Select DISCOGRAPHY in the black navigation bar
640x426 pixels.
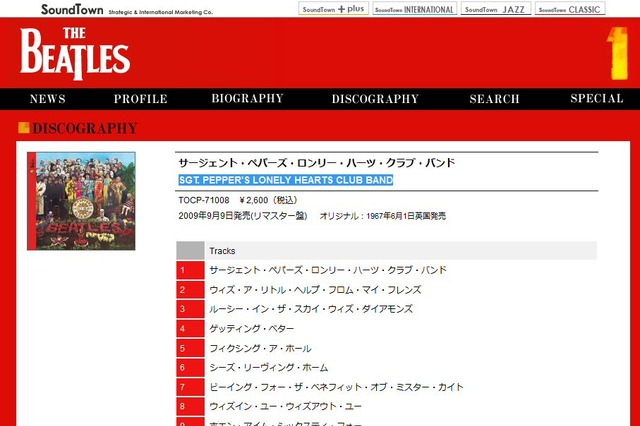[x=375, y=99]
